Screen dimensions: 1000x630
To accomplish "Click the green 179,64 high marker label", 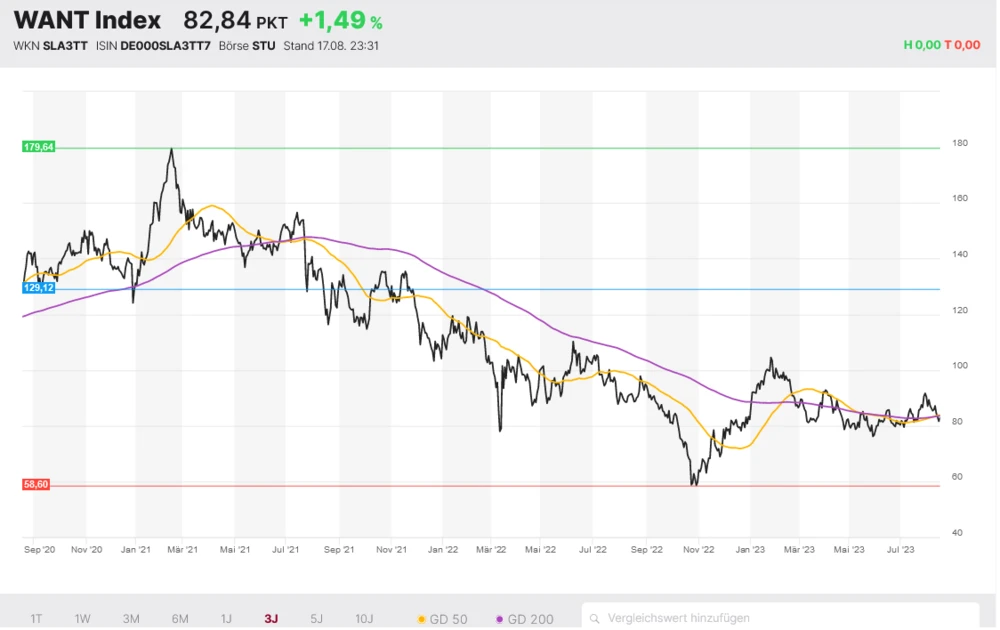I will tap(39, 147).
